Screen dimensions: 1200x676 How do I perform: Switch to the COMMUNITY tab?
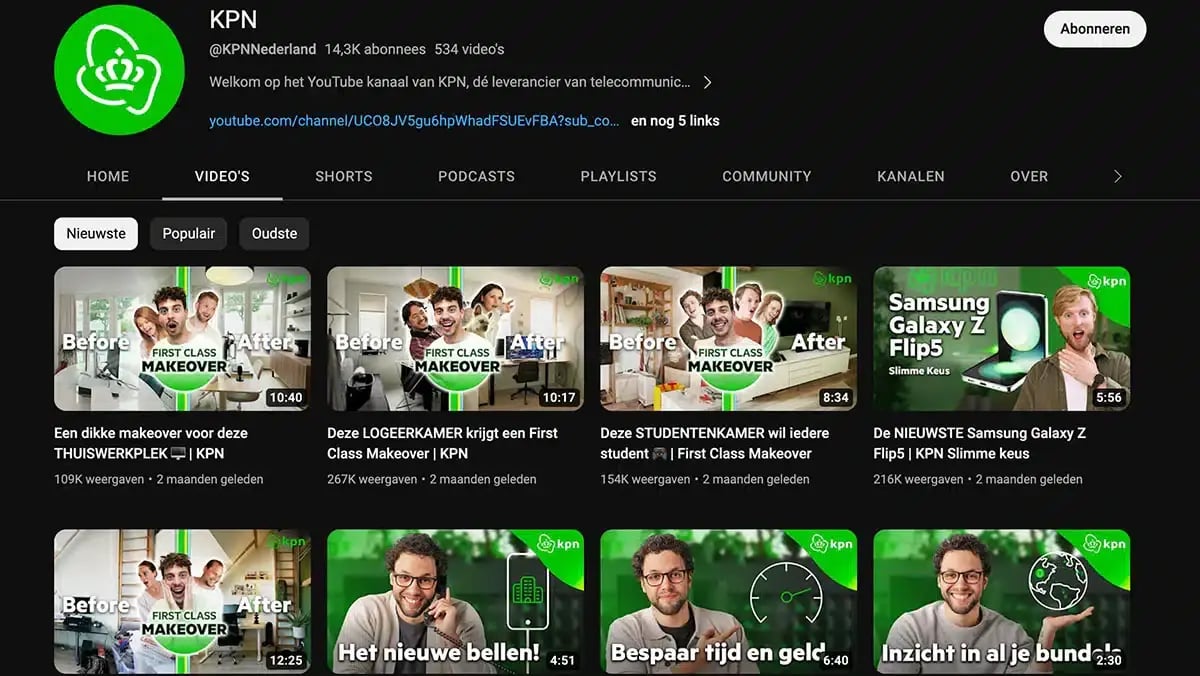(x=767, y=176)
